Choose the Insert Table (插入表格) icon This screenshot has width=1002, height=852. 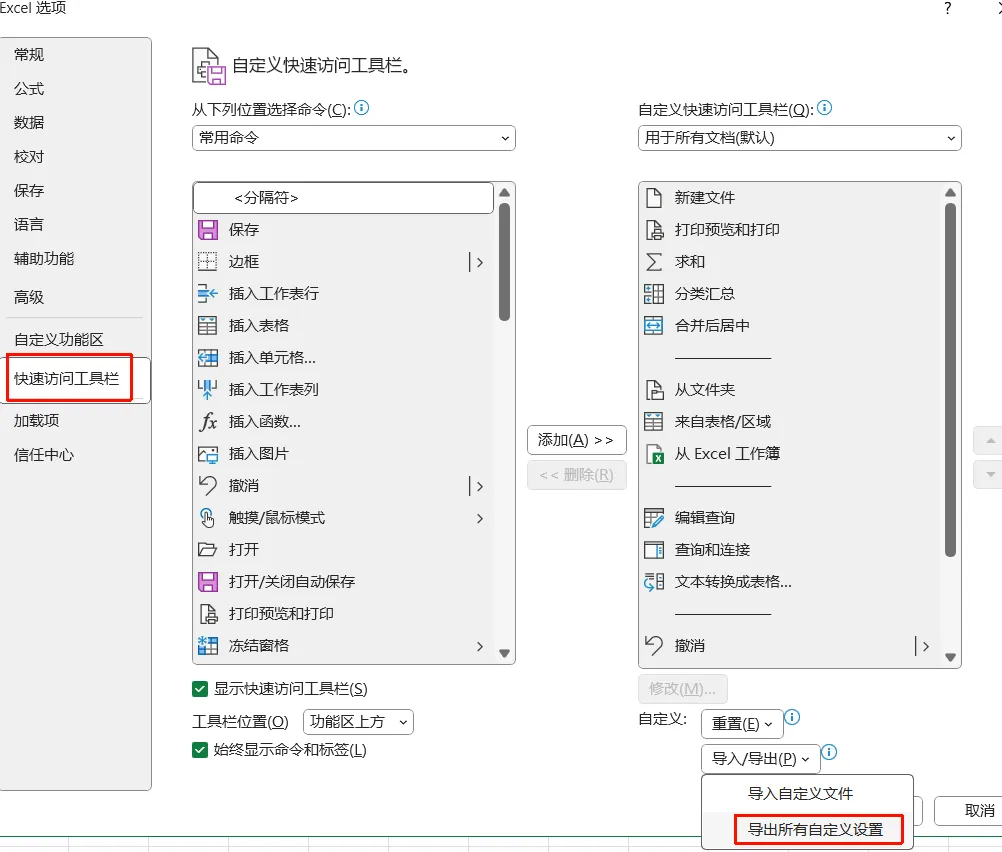208,325
